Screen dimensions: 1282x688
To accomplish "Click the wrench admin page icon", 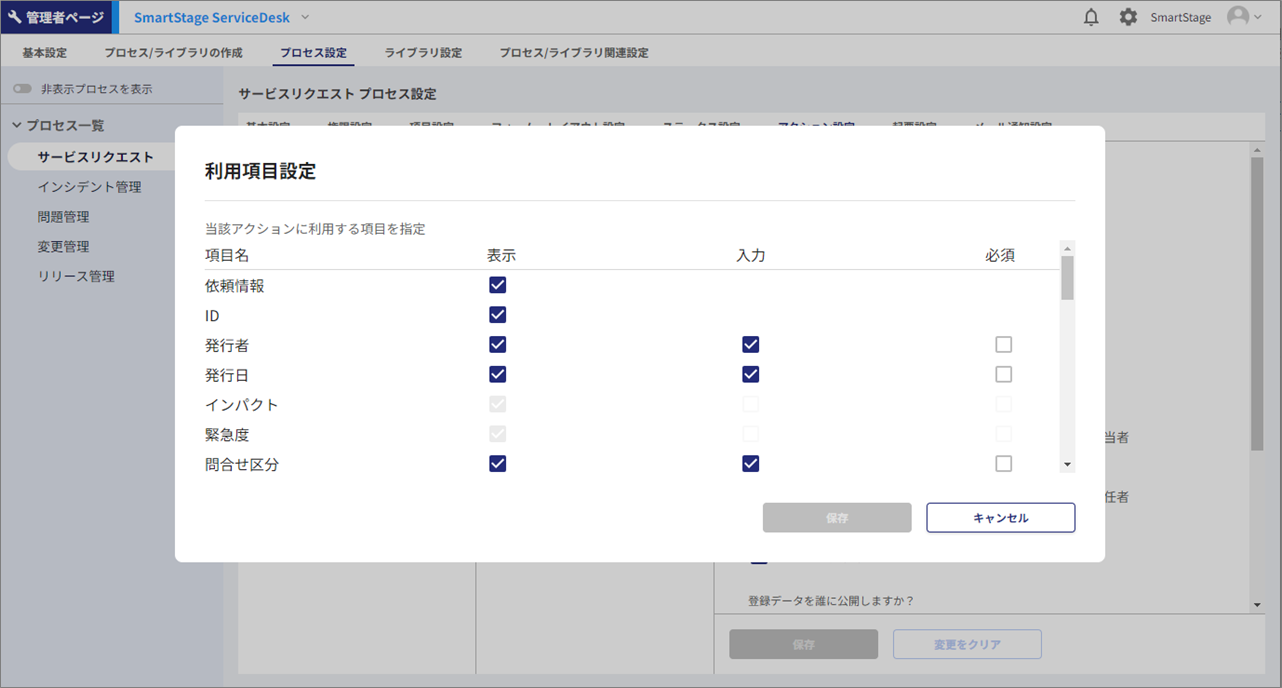I will click(x=15, y=17).
